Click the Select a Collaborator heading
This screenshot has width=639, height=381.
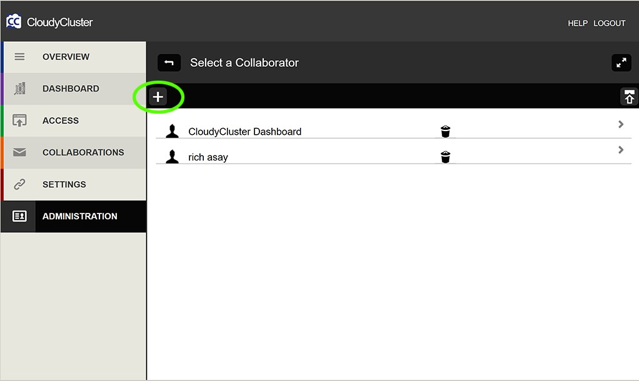click(244, 63)
